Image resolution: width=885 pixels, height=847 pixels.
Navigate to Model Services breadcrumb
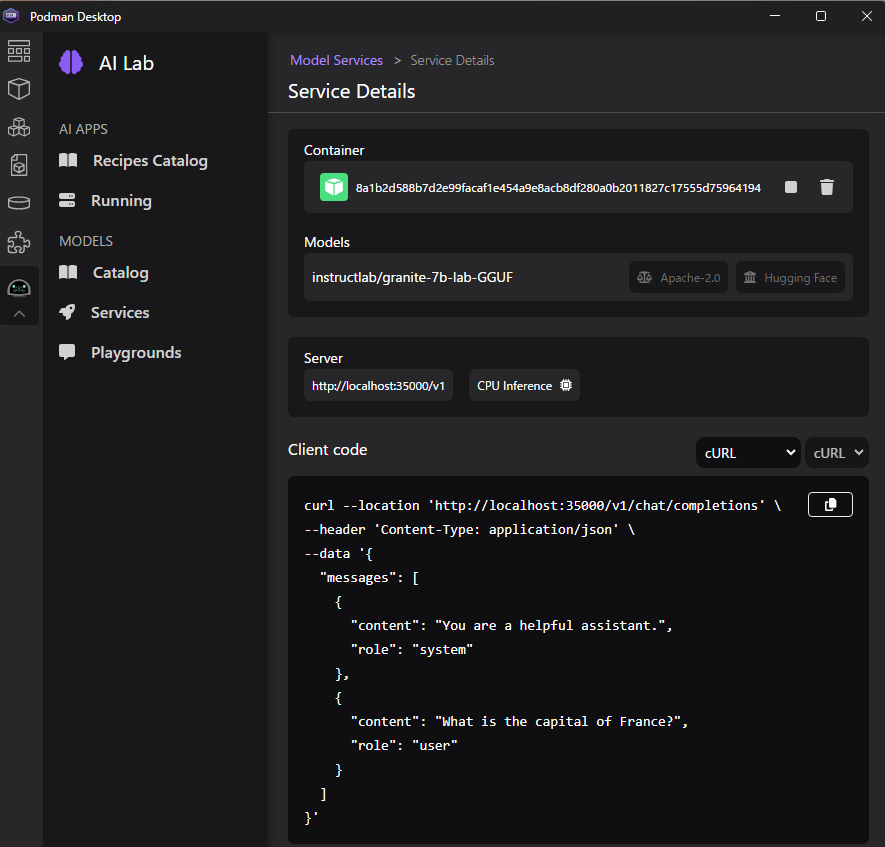pyautogui.click(x=336, y=60)
